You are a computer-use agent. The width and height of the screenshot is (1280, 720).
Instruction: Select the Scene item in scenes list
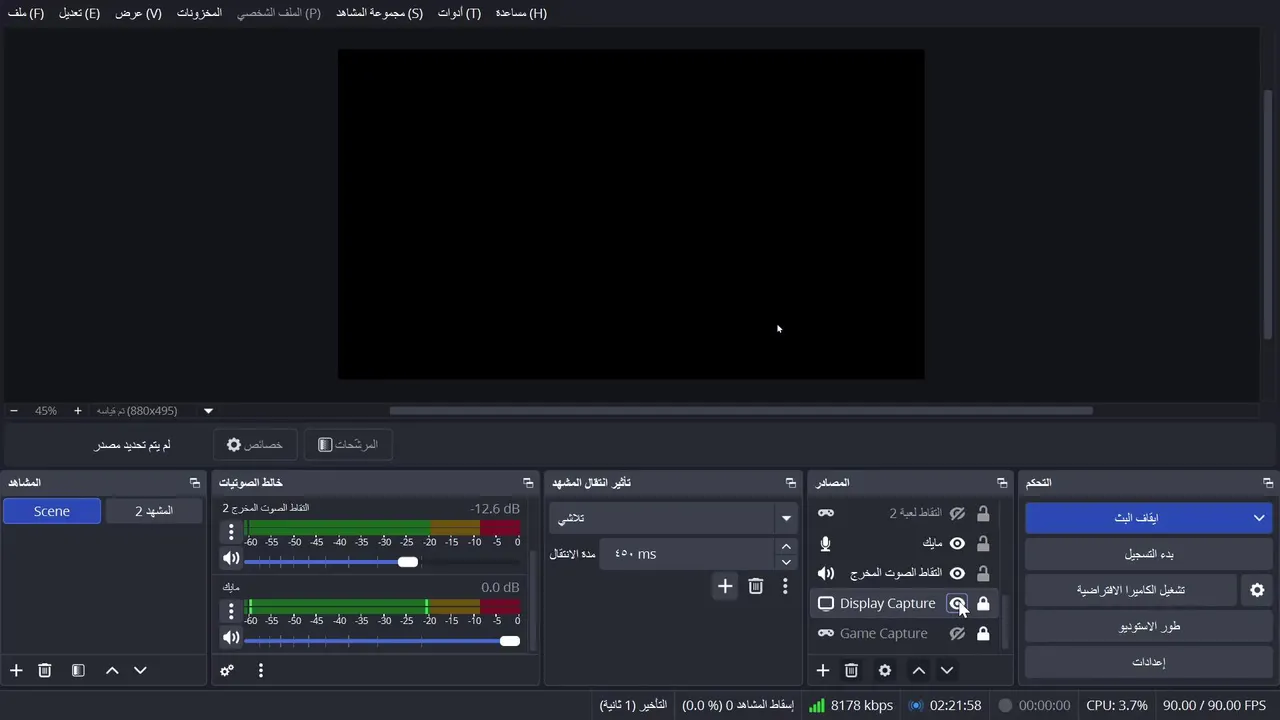tap(52, 511)
